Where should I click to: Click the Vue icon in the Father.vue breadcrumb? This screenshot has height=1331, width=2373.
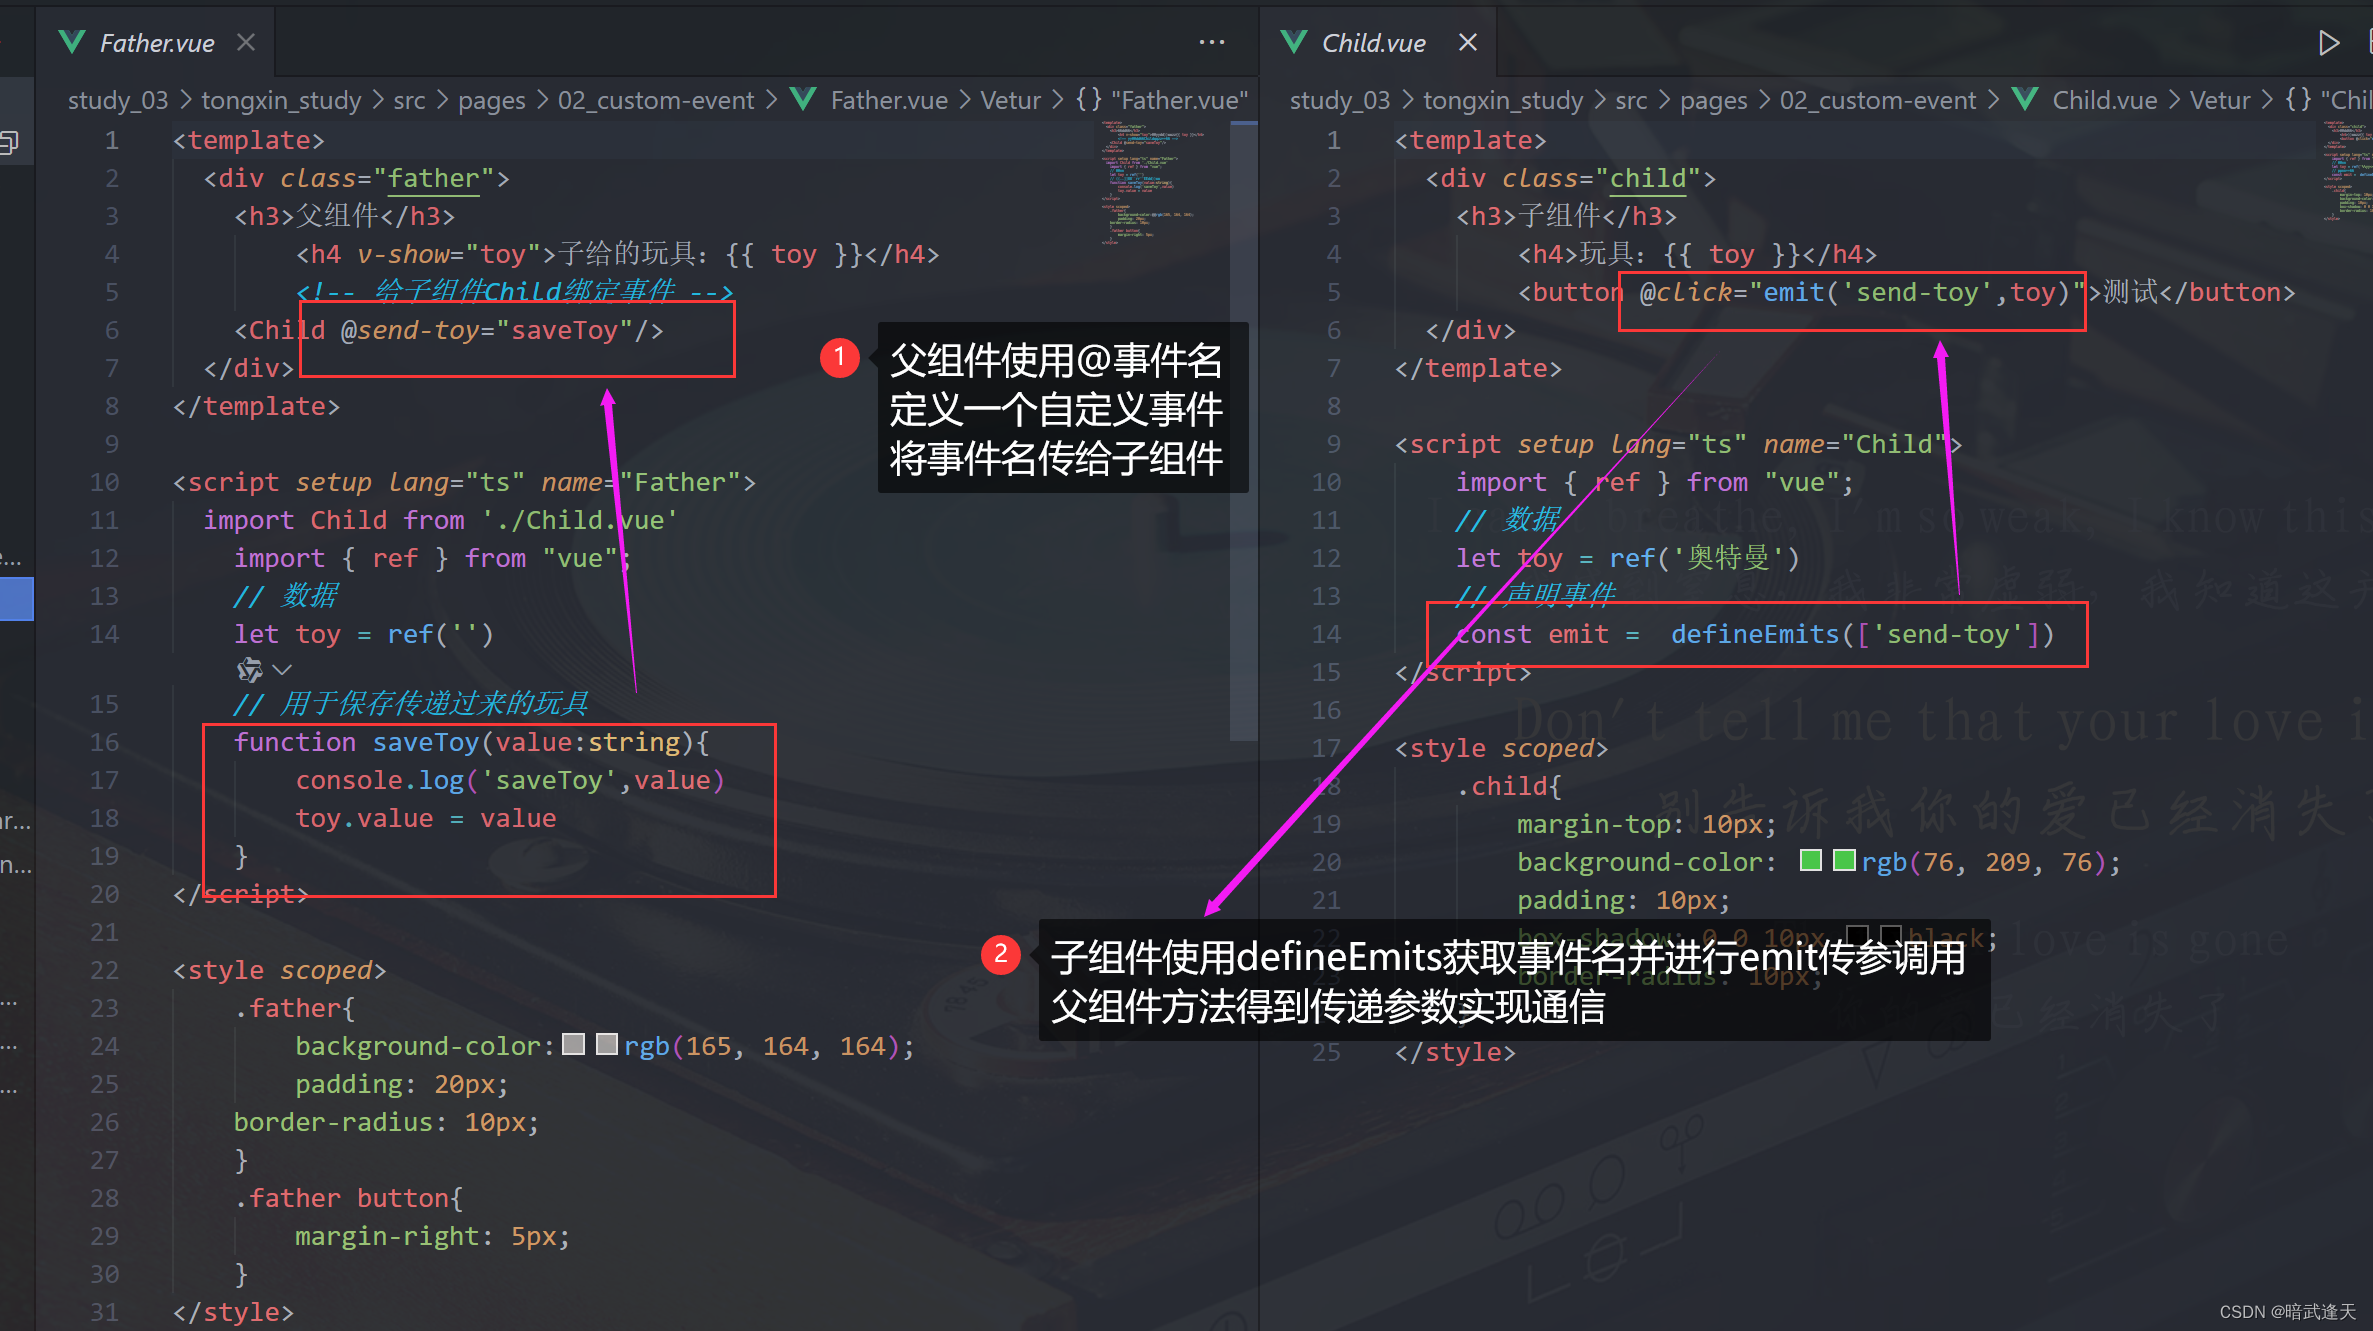coord(803,99)
